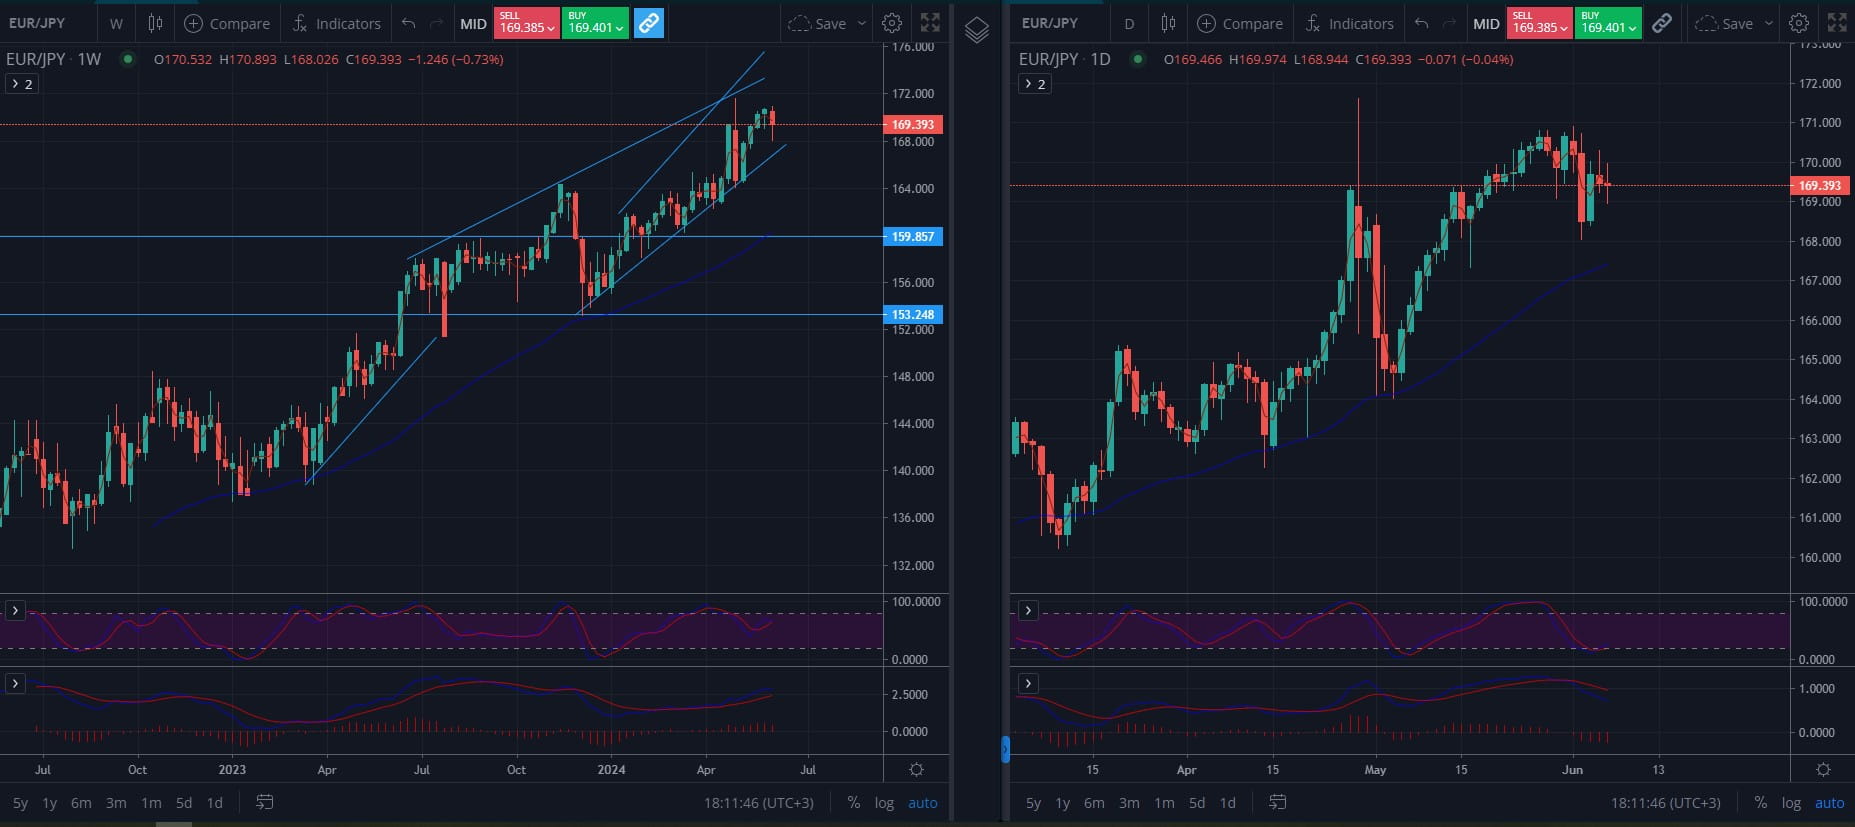The image size is (1855, 827).
Task: Undo last action in right chart
Action: (x=1421, y=23)
